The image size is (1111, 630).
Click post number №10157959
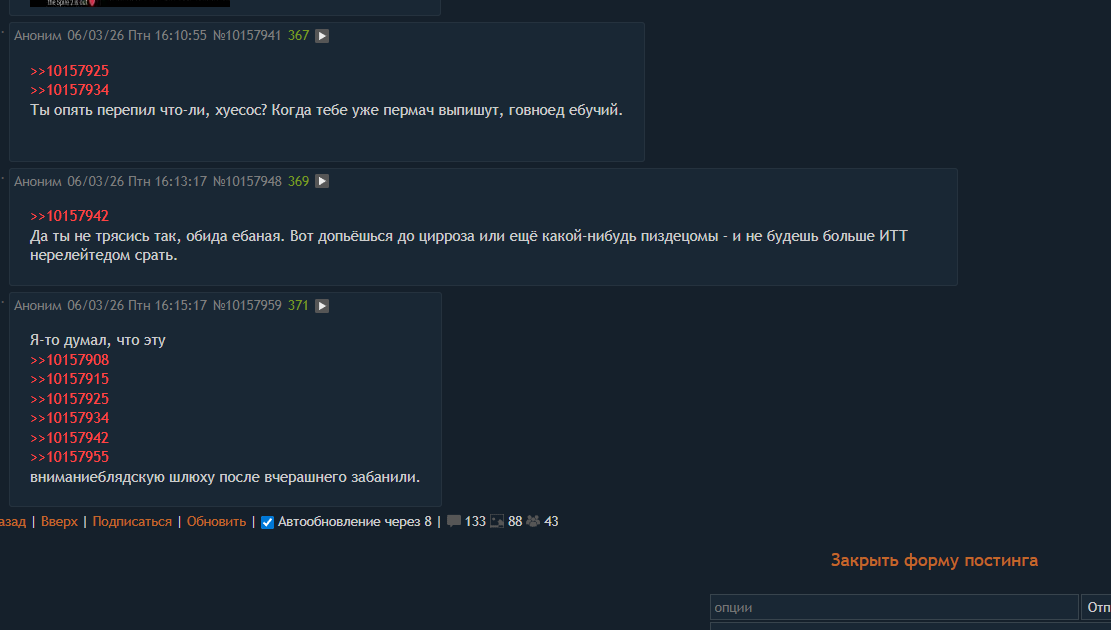[247, 305]
